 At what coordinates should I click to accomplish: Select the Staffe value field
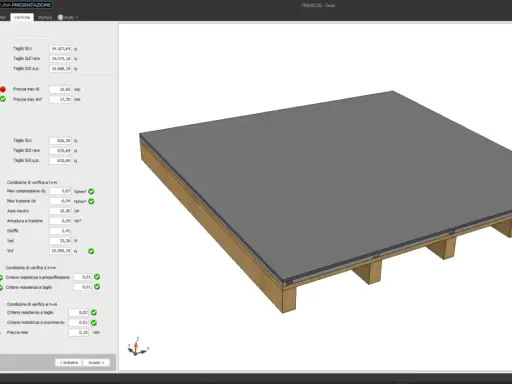tap(61, 231)
